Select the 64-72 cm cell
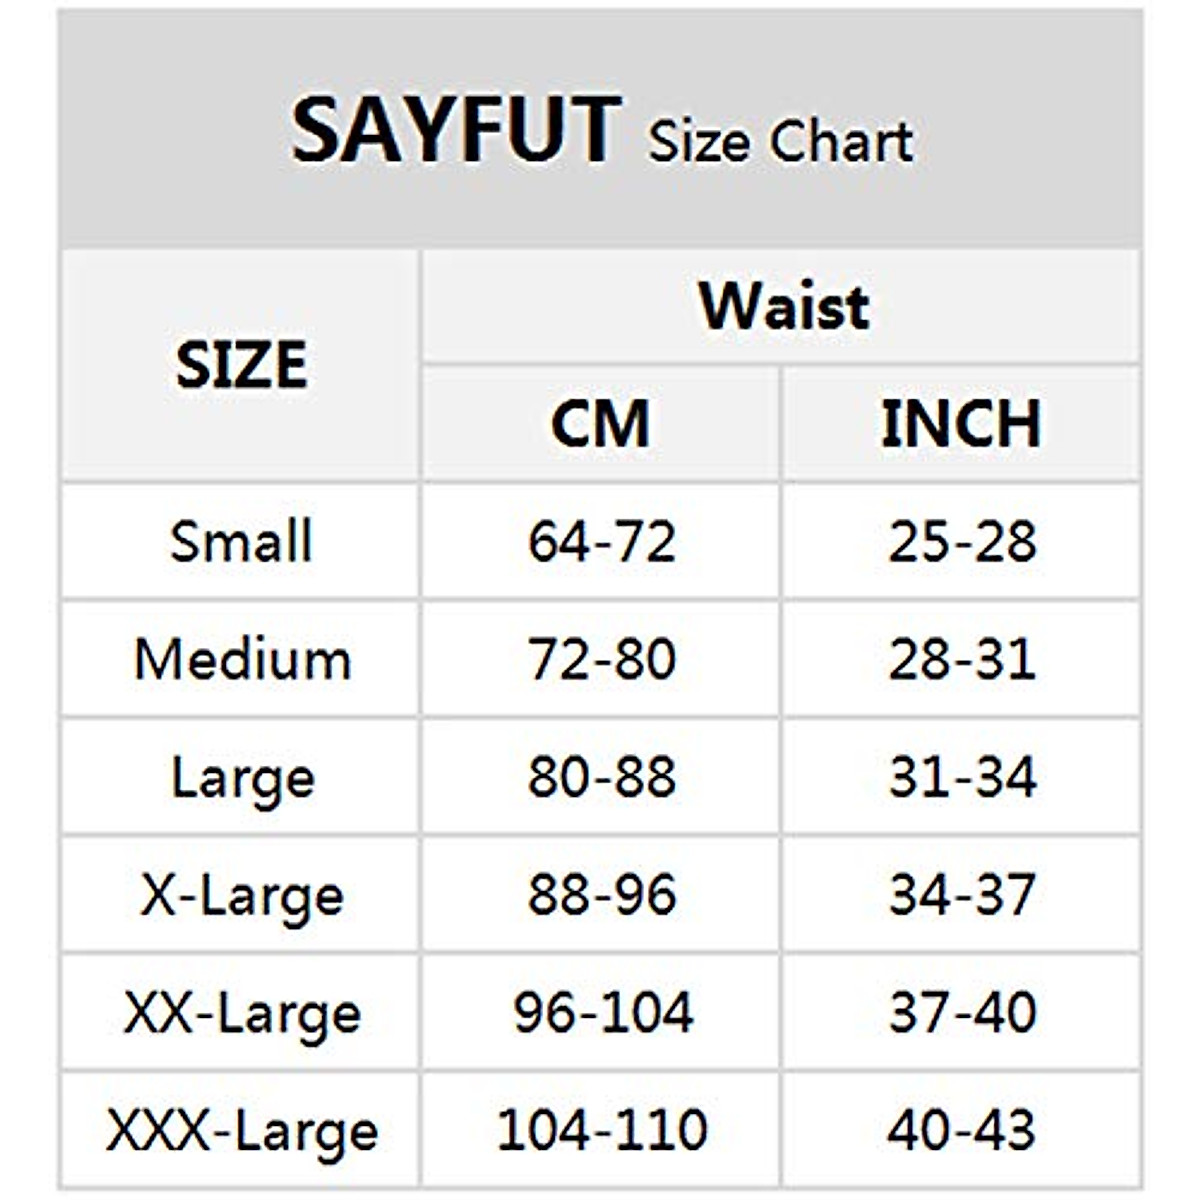1200x1200 pixels. [602, 542]
